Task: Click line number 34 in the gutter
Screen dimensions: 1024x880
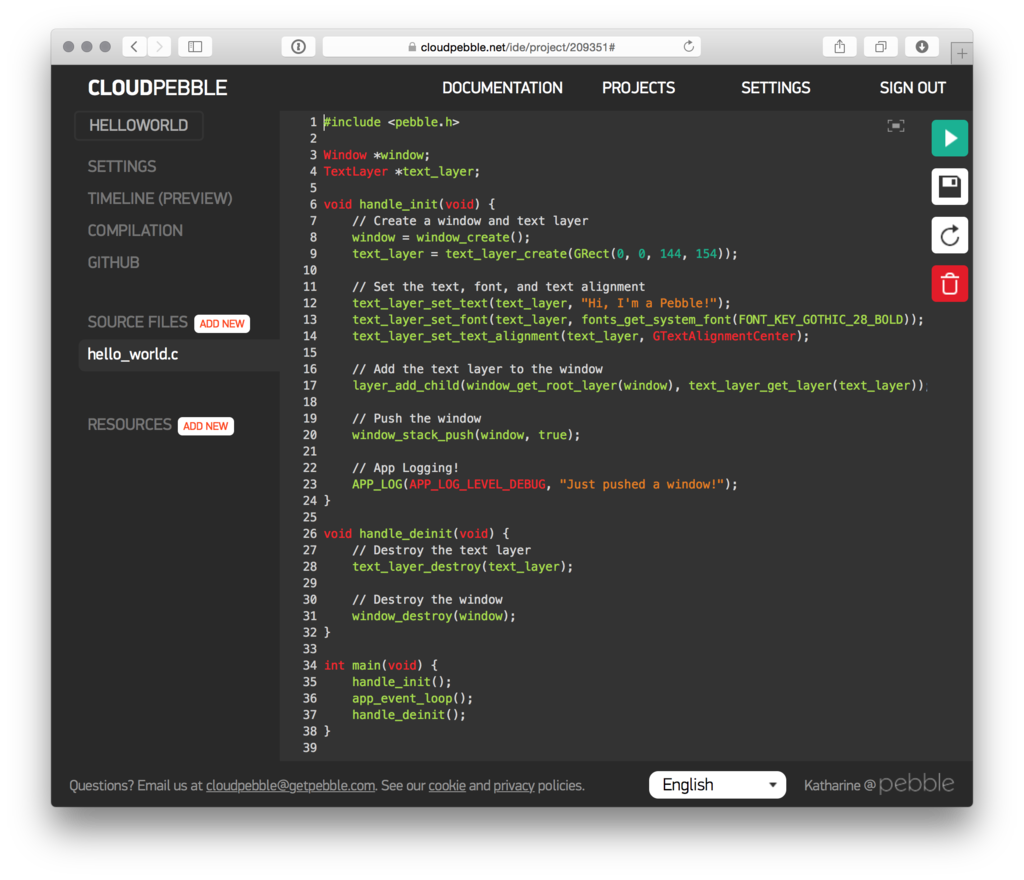Action: pyautogui.click(x=310, y=665)
